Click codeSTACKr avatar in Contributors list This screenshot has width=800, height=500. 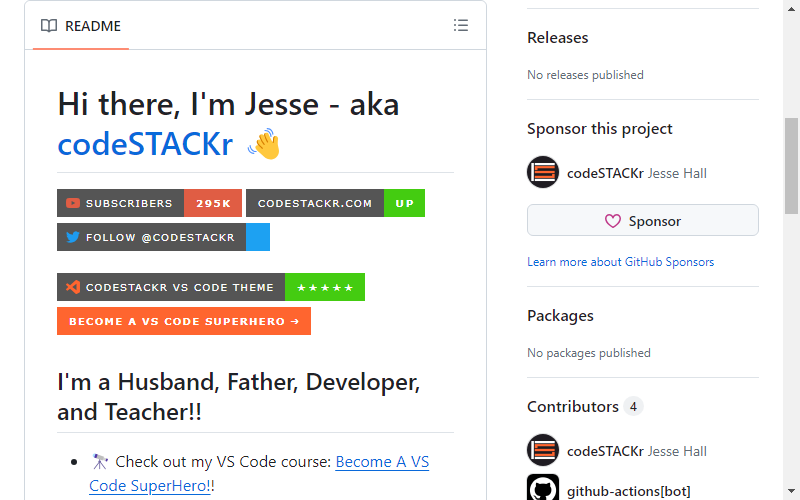pyautogui.click(x=543, y=451)
